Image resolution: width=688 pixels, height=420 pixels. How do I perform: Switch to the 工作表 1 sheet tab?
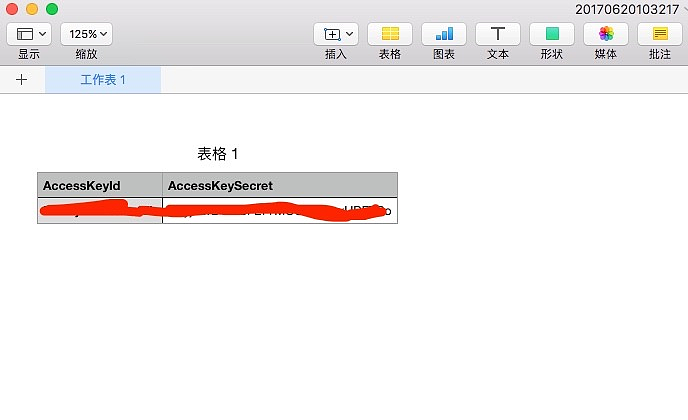click(103, 80)
